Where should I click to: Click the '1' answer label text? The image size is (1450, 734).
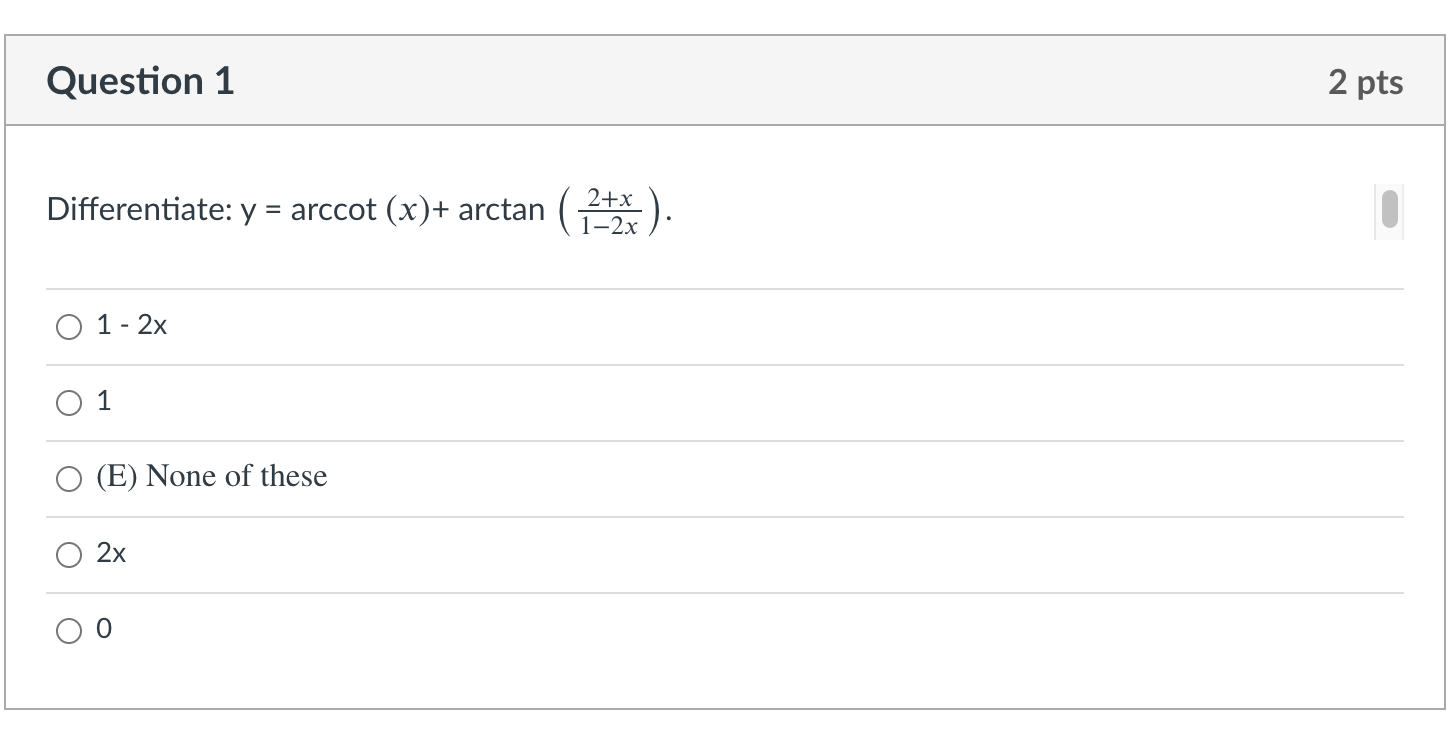pos(104,402)
